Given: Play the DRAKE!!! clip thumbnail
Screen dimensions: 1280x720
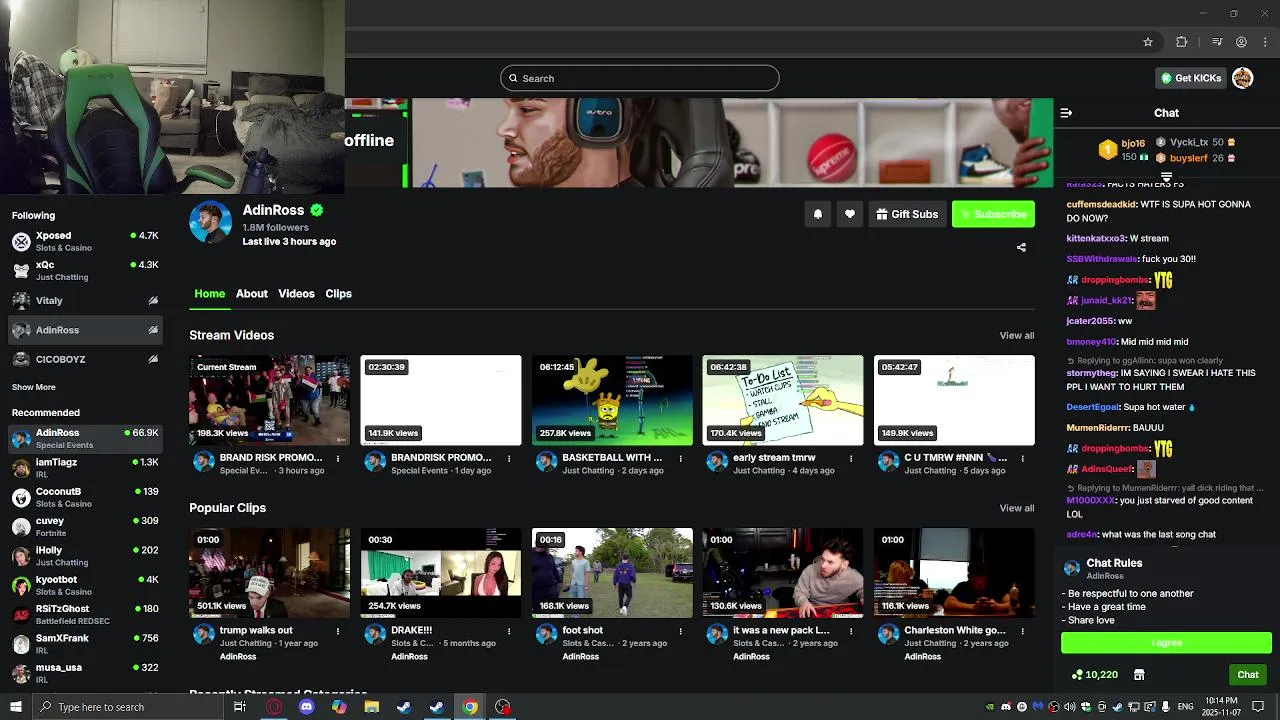Looking at the screenshot, I should coord(441,573).
